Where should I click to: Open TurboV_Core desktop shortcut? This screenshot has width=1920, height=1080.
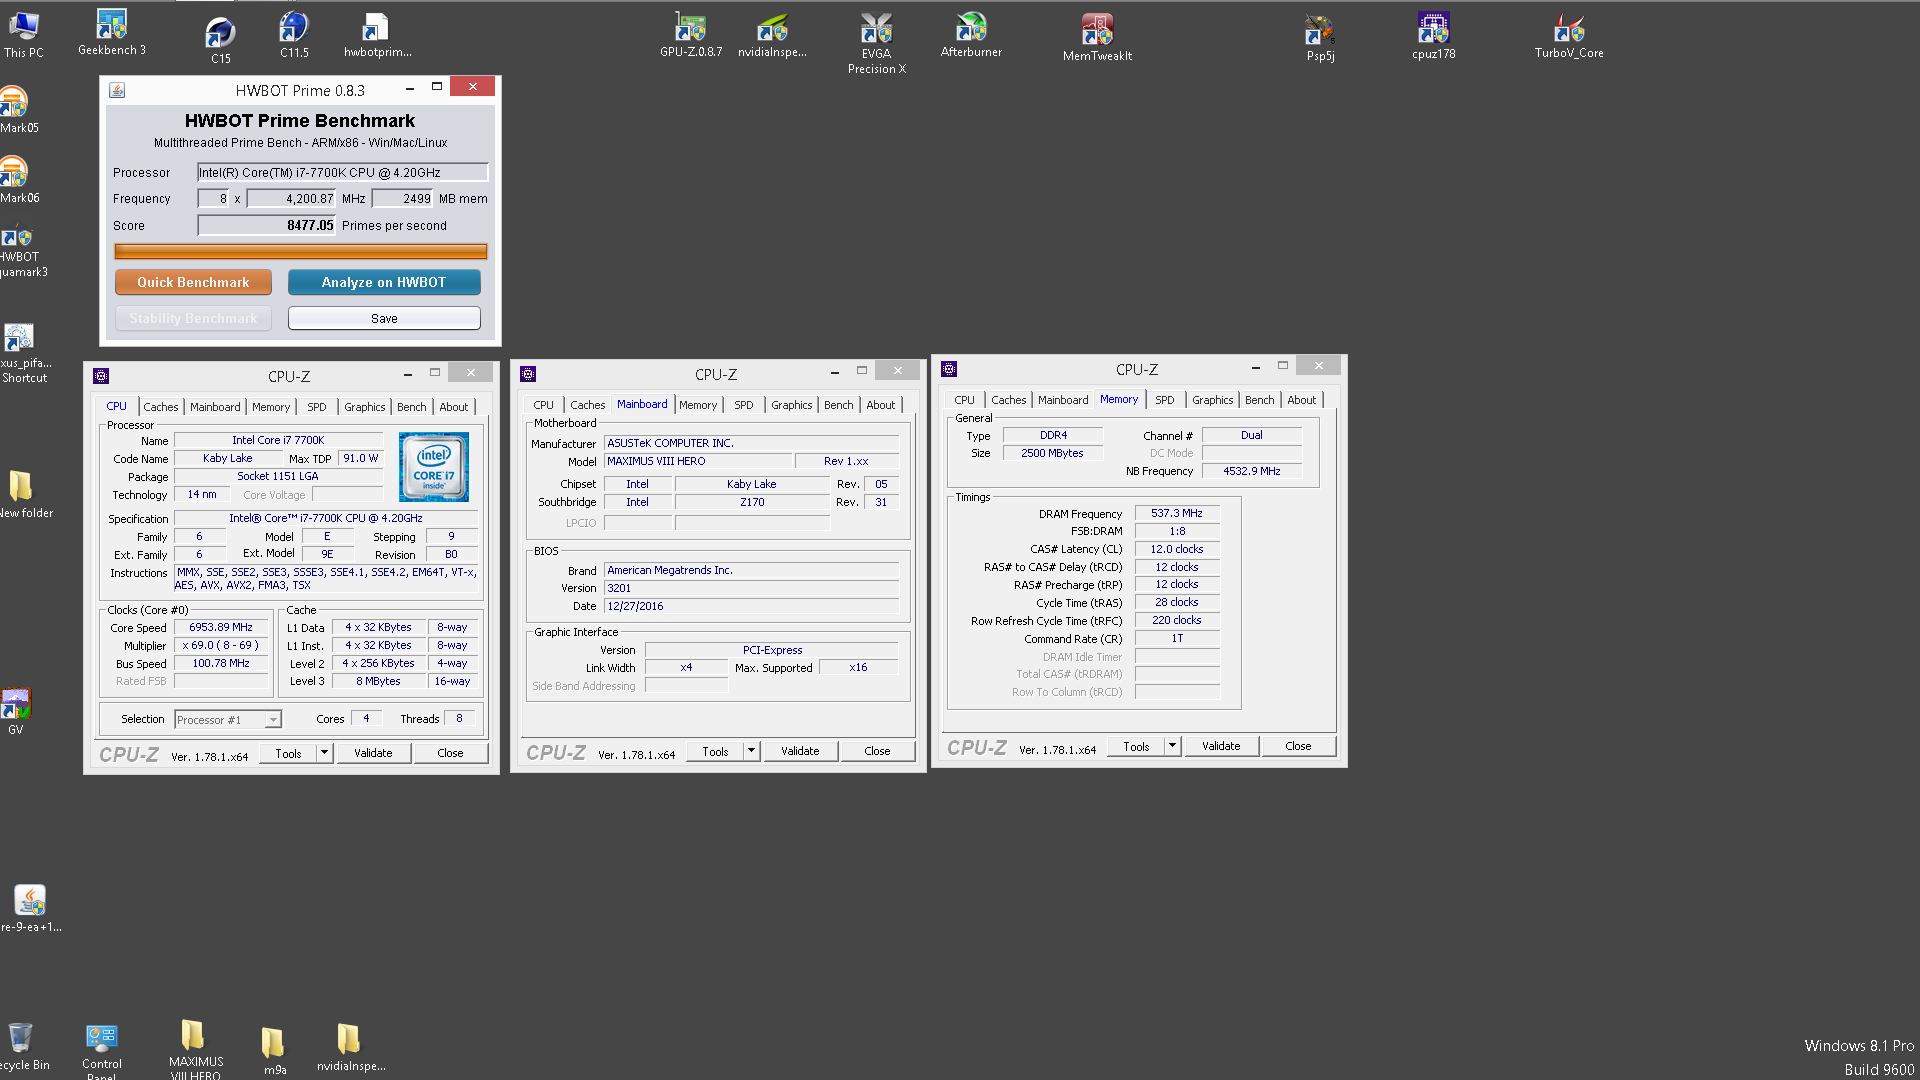pyautogui.click(x=1568, y=36)
